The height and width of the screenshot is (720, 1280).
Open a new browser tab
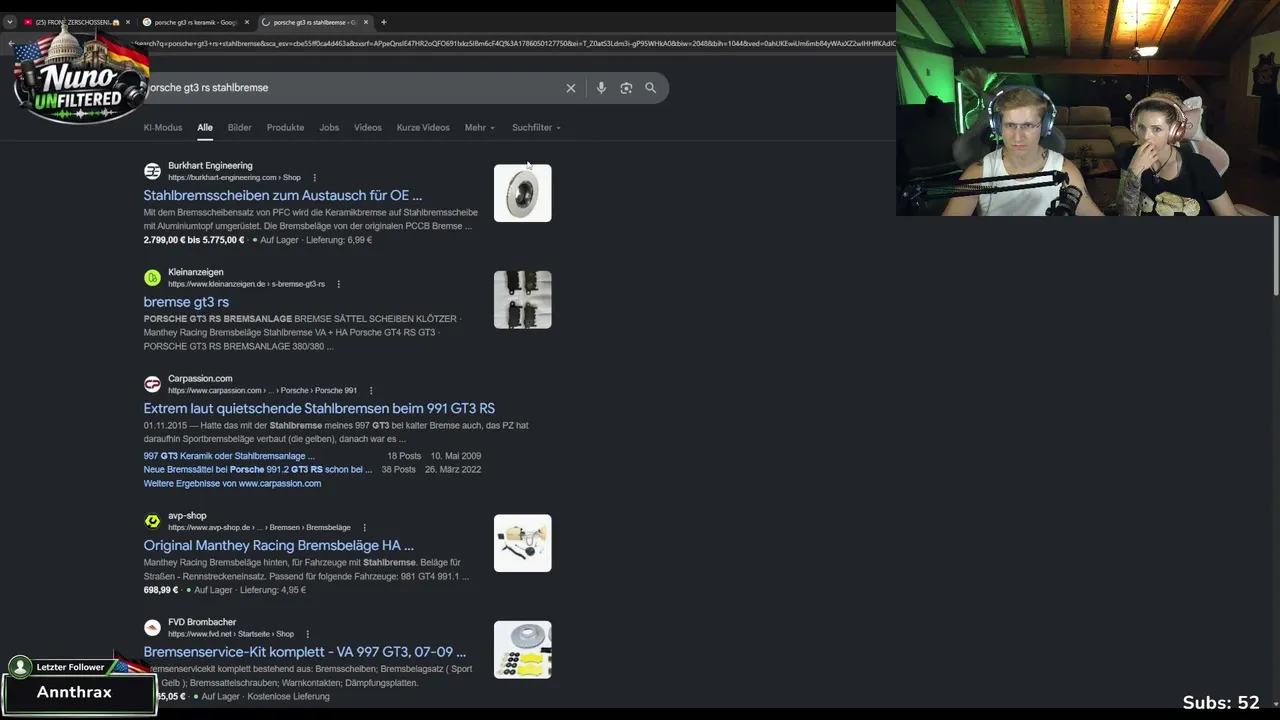coord(383,22)
